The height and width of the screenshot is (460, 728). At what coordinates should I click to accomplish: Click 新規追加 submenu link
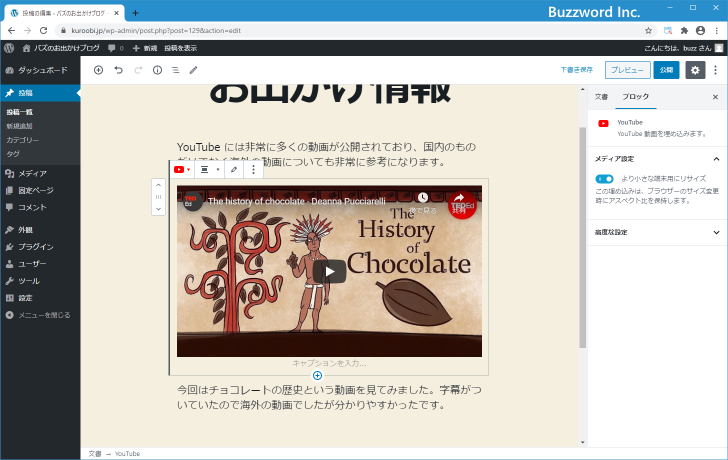[x=20, y=126]
